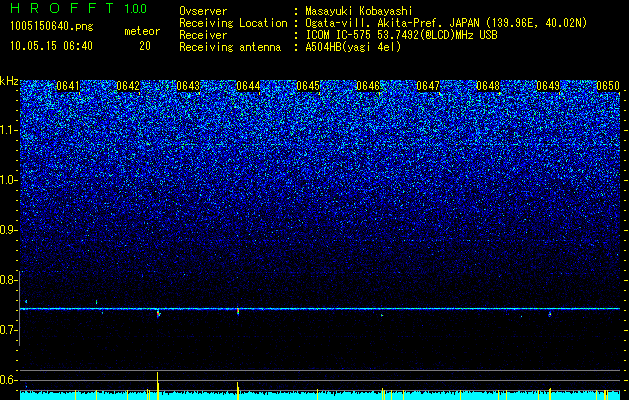
Task: Click the 'Receiver' field label
Action: [203, 35]
